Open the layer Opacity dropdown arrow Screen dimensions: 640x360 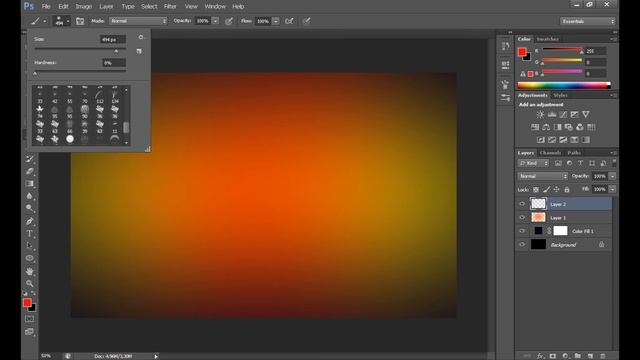[612, 176]
